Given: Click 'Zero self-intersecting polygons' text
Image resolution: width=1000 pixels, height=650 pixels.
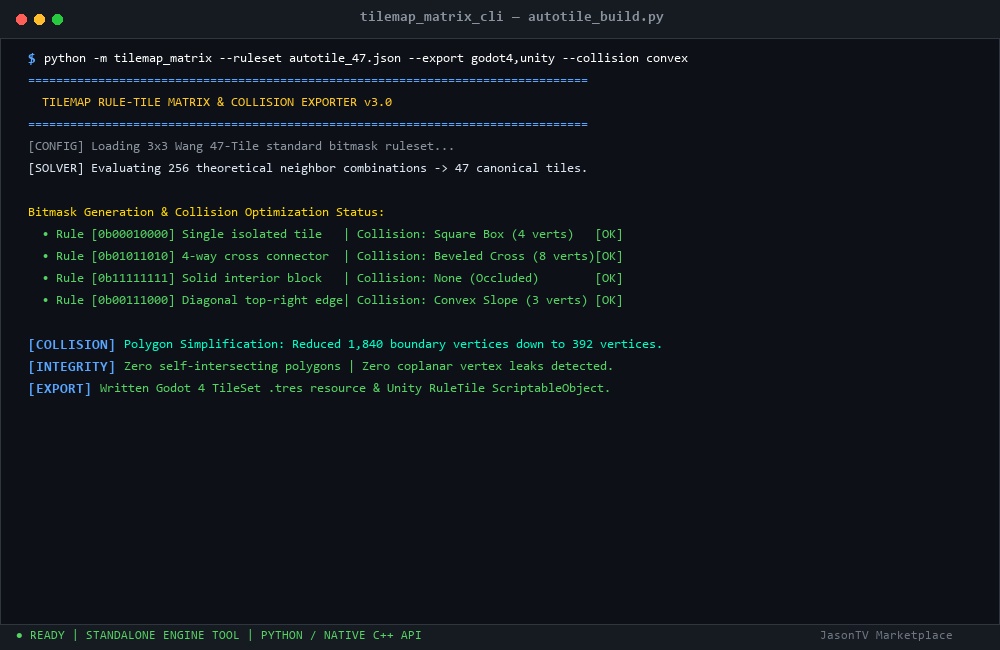Looking at the screenshot, I should [x=232, y=366].
